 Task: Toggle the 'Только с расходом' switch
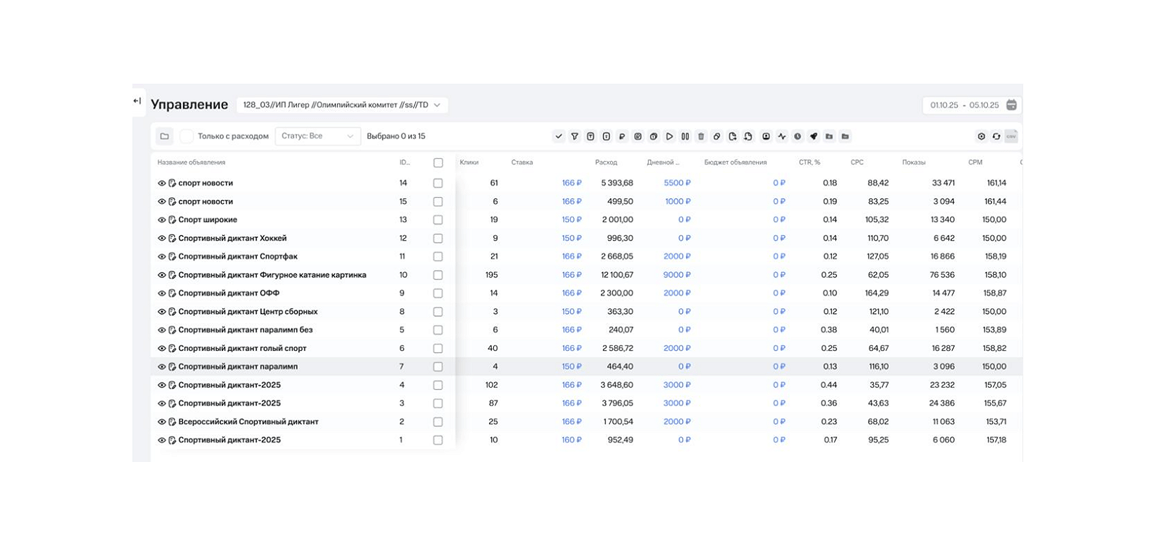point(187,136)
